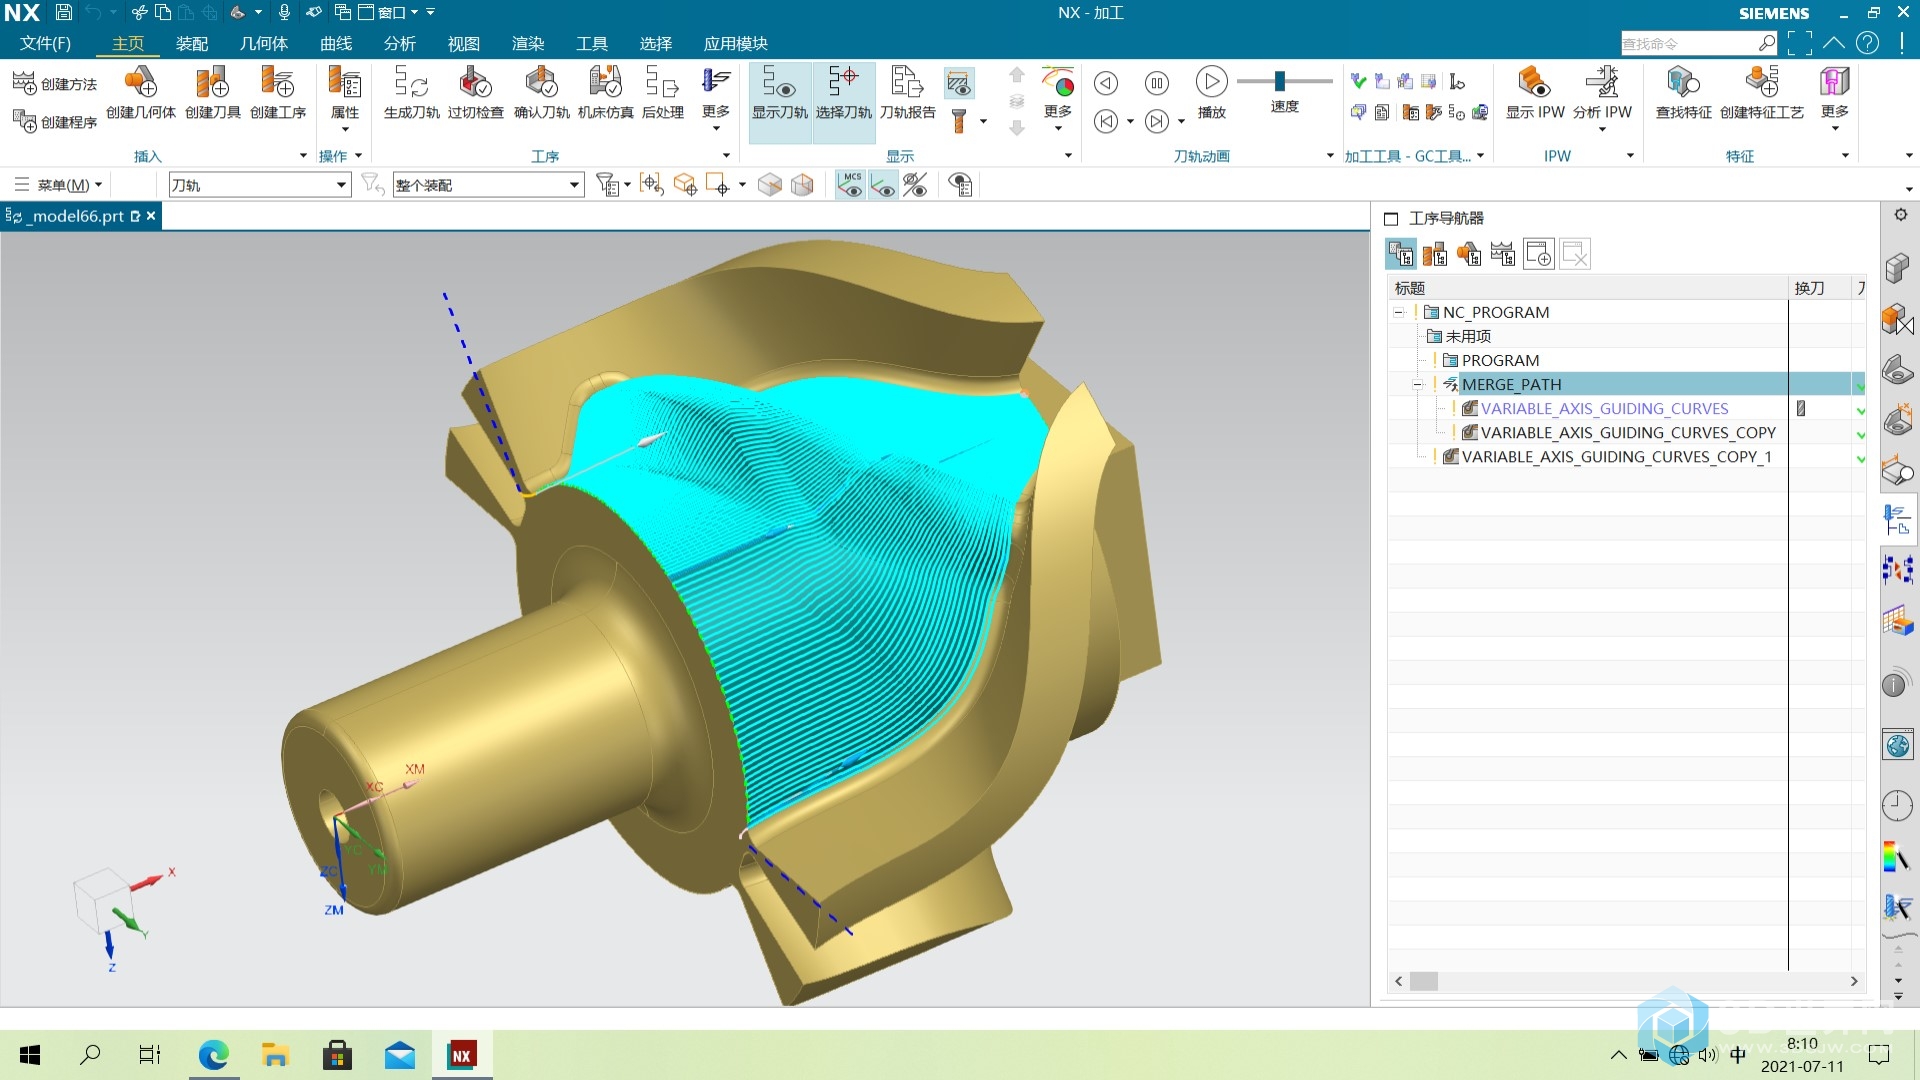
Task: Switch to the 分析 ribbon tab
Action: pos(400,43)
